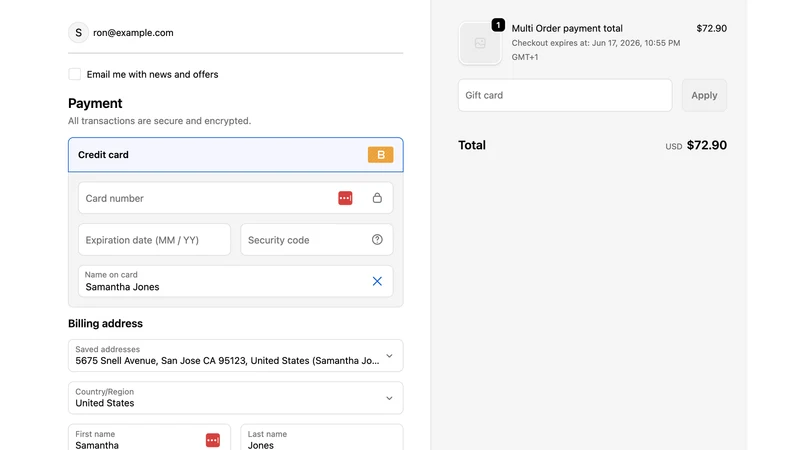Clear the Name on card with X icon
This screenshot has height=450, width=800.
377,281
